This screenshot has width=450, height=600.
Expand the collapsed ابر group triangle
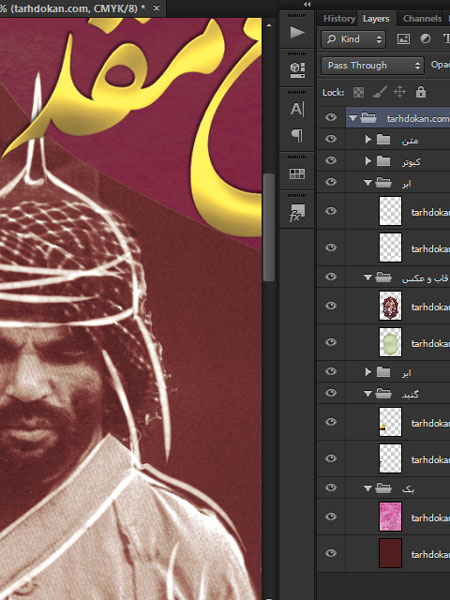click(368, 372)
